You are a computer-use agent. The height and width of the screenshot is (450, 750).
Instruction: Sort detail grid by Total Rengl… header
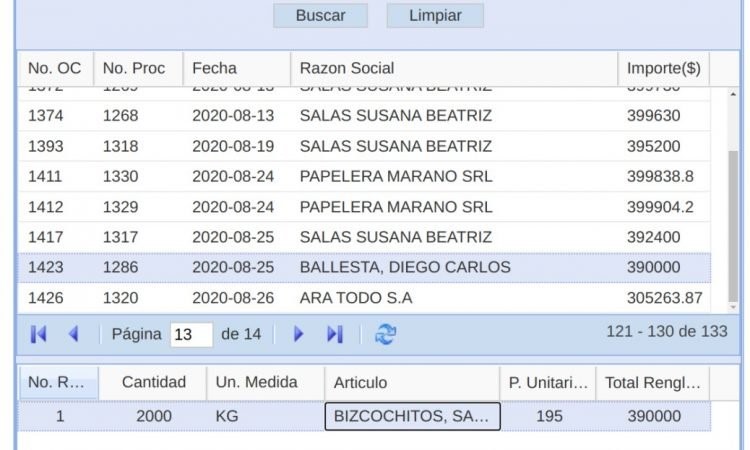653,383
